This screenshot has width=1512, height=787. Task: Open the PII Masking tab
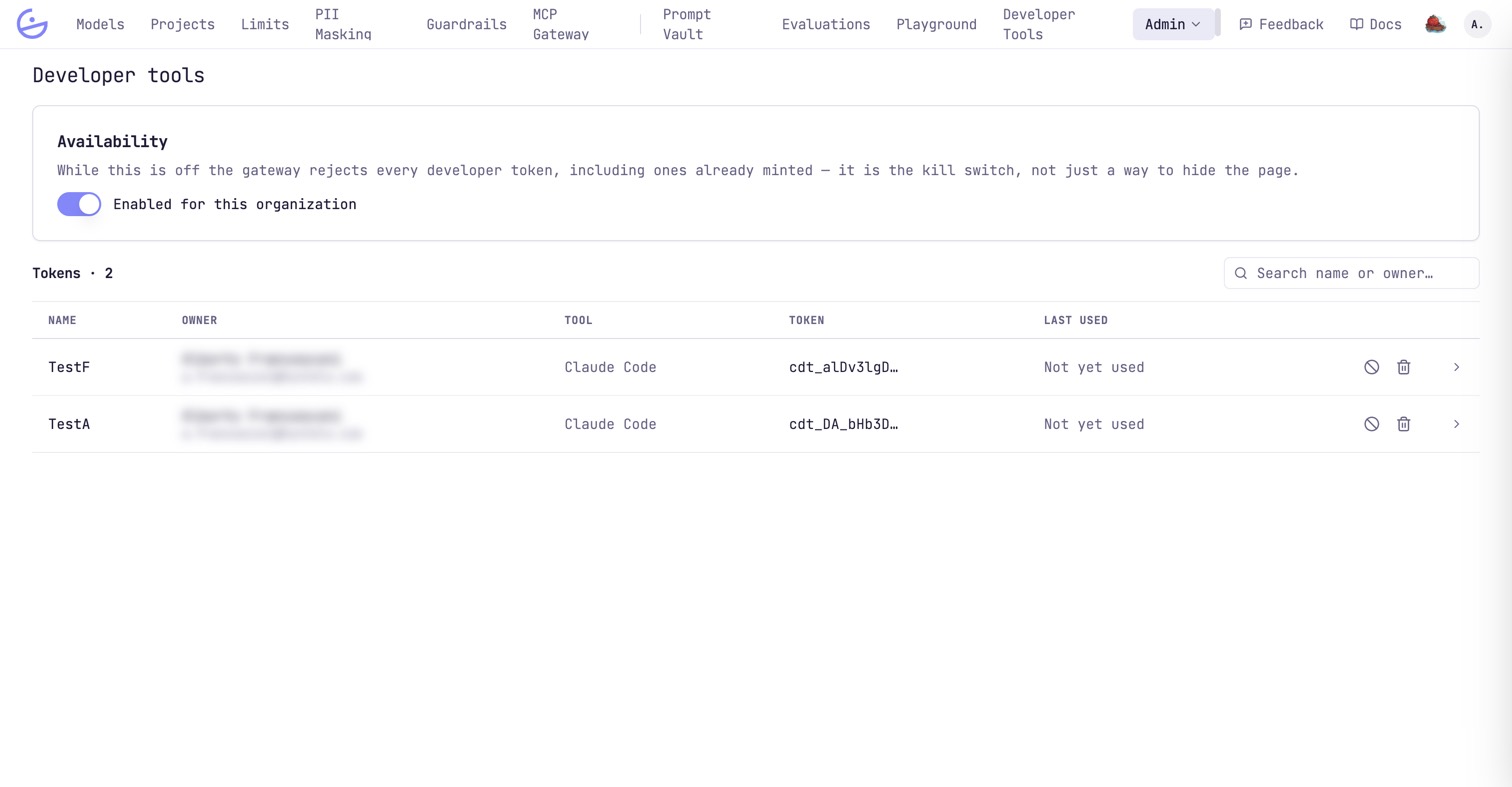pos(343,24)
